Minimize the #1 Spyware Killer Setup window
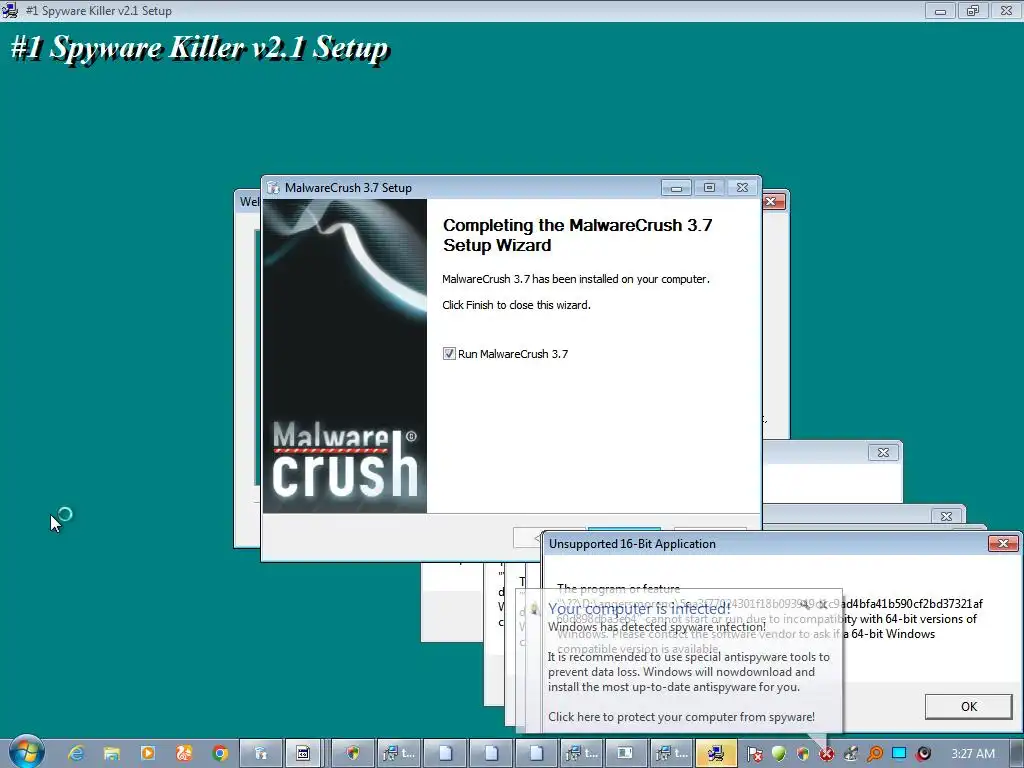The height and width of the screenshot is (768, 1024). pyautogui.click(x=940, y=11)
